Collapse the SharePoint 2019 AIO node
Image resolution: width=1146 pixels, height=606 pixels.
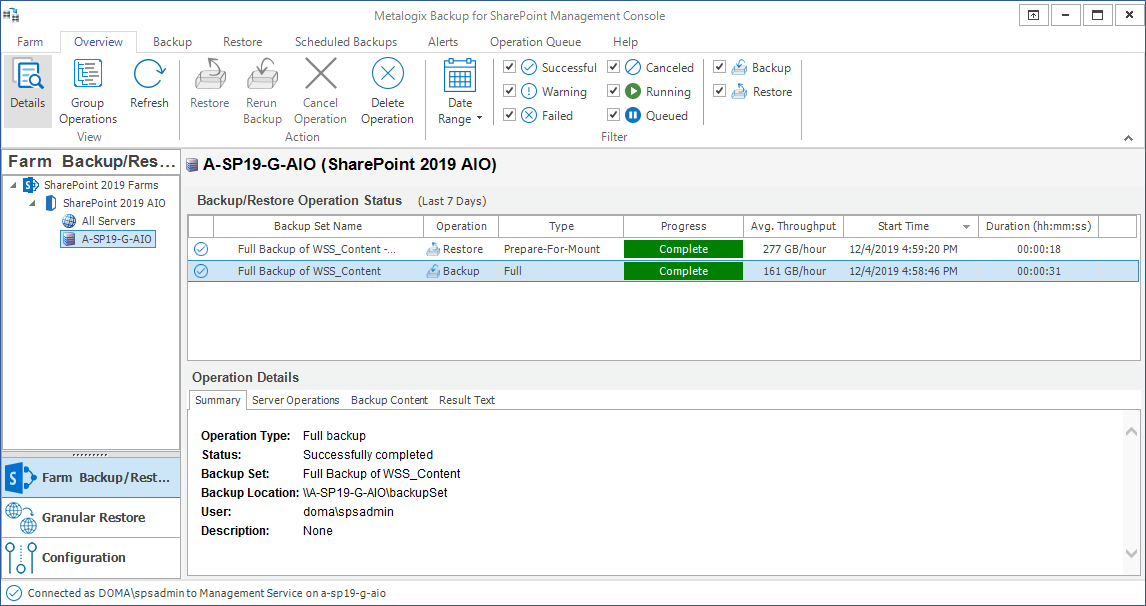pyautogui.click(x=32, y=202)
